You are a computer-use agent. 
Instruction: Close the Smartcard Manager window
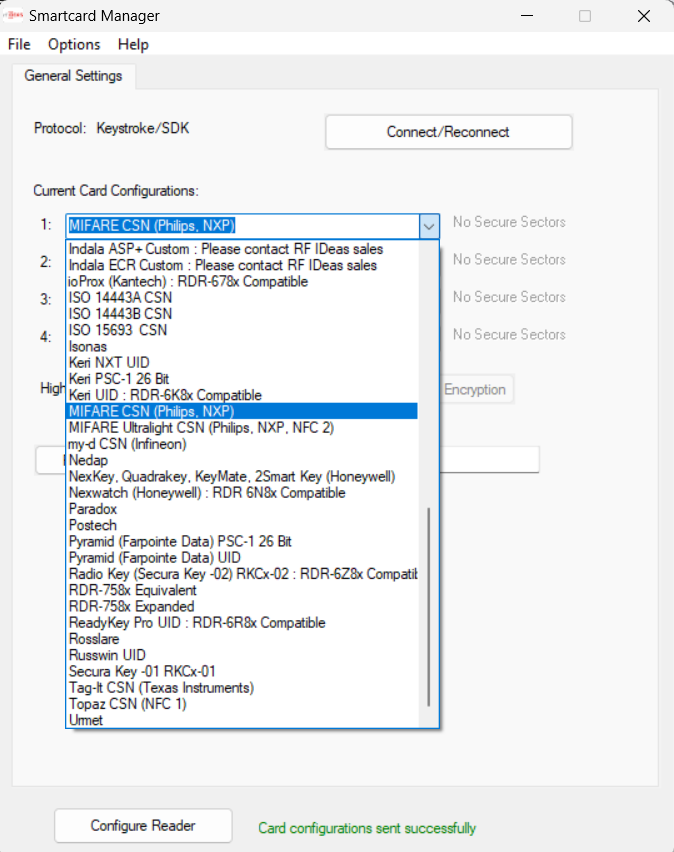click(x=644, y=16)
